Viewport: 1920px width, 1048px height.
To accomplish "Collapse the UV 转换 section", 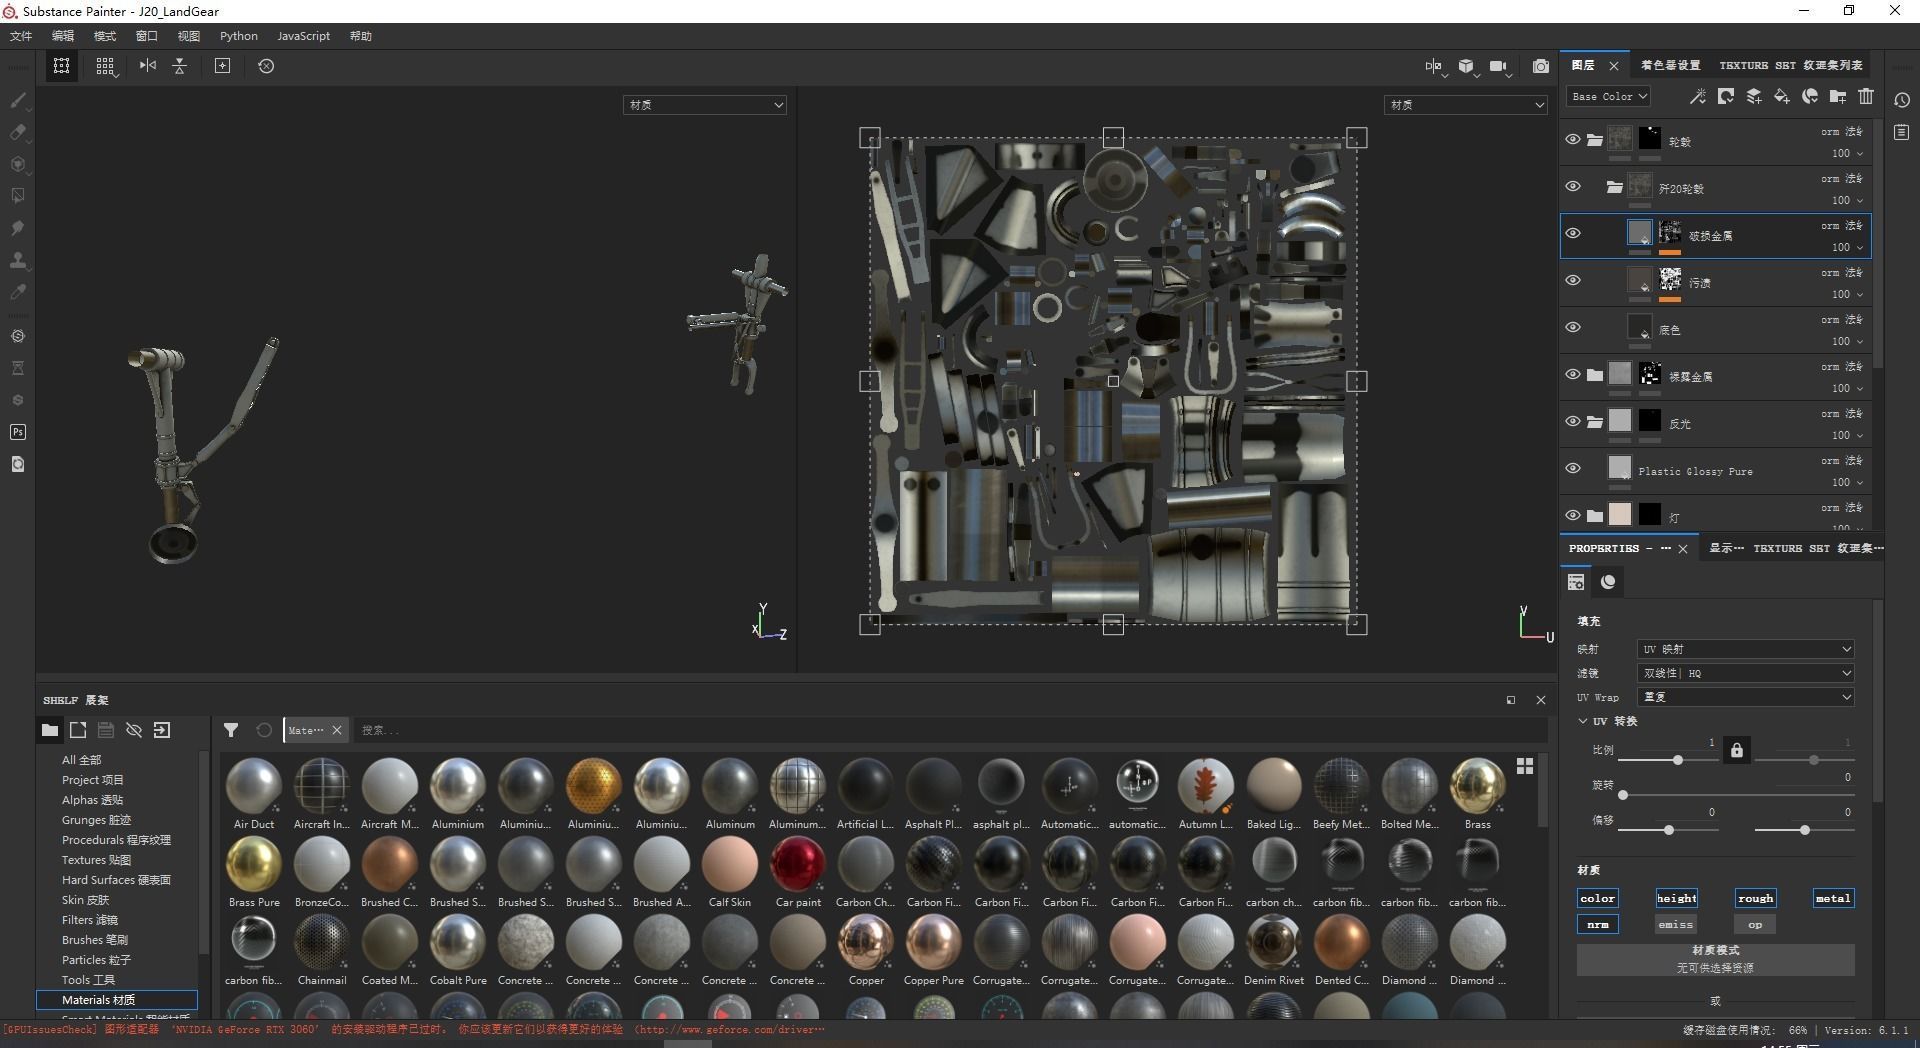I will point(1583,721).
